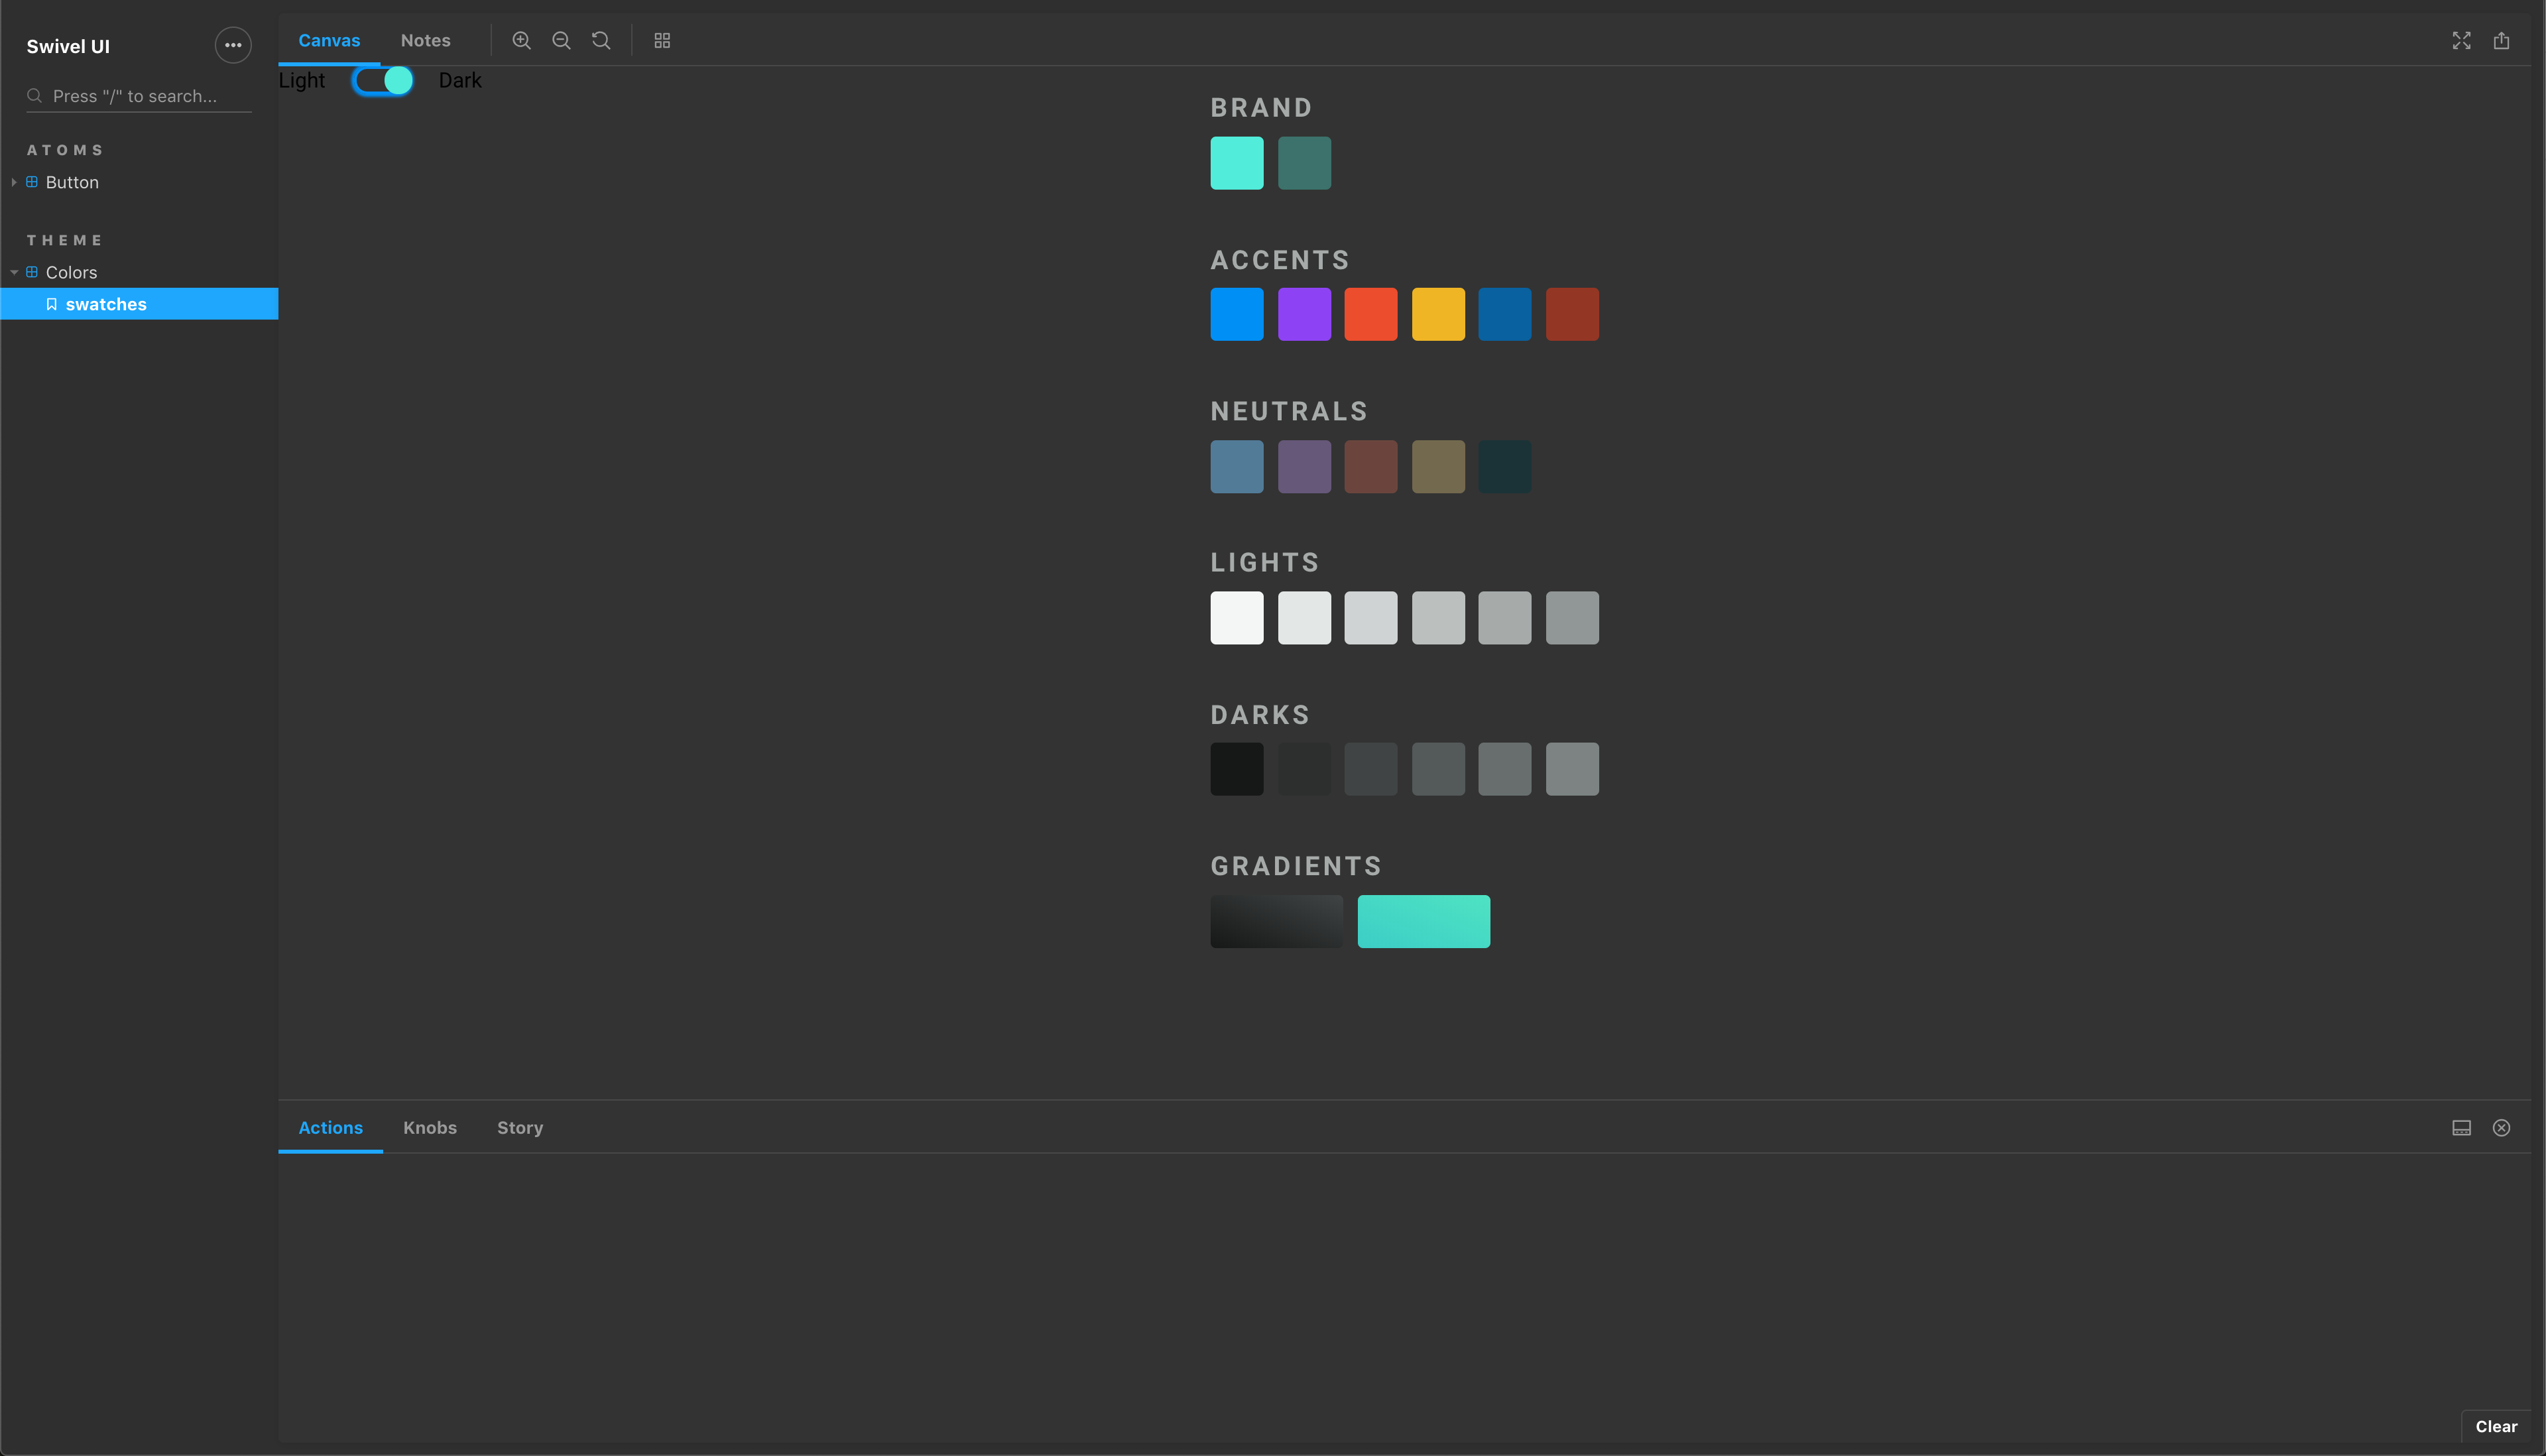Select the teal brand color swatch
The image size is (2546, 1456).
point(1237,162)
